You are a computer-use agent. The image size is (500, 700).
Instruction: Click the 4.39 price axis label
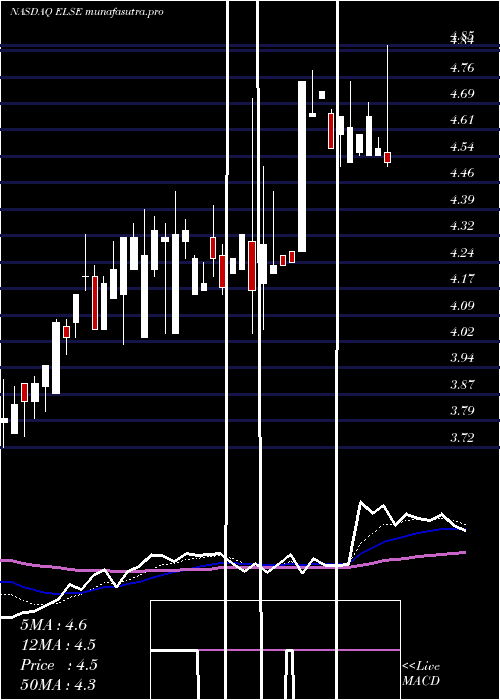tap(462, 200)
